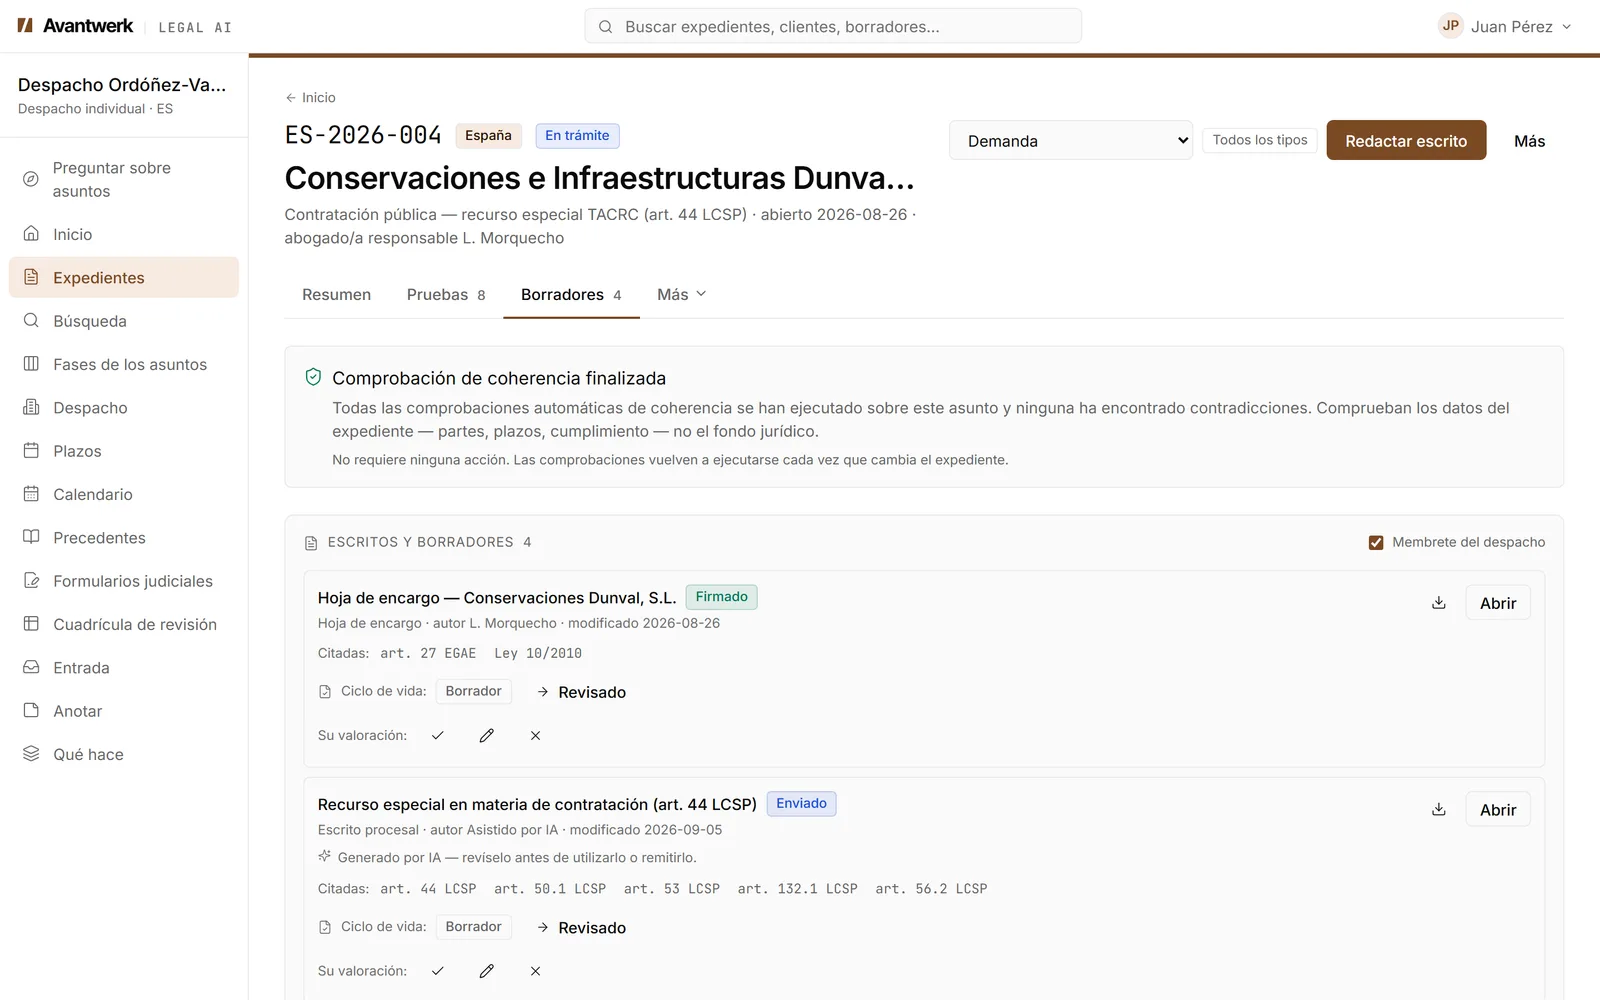Open Formularios judiciales
The height and width of the screenshot is (1000, 1600).
[124, 581]
